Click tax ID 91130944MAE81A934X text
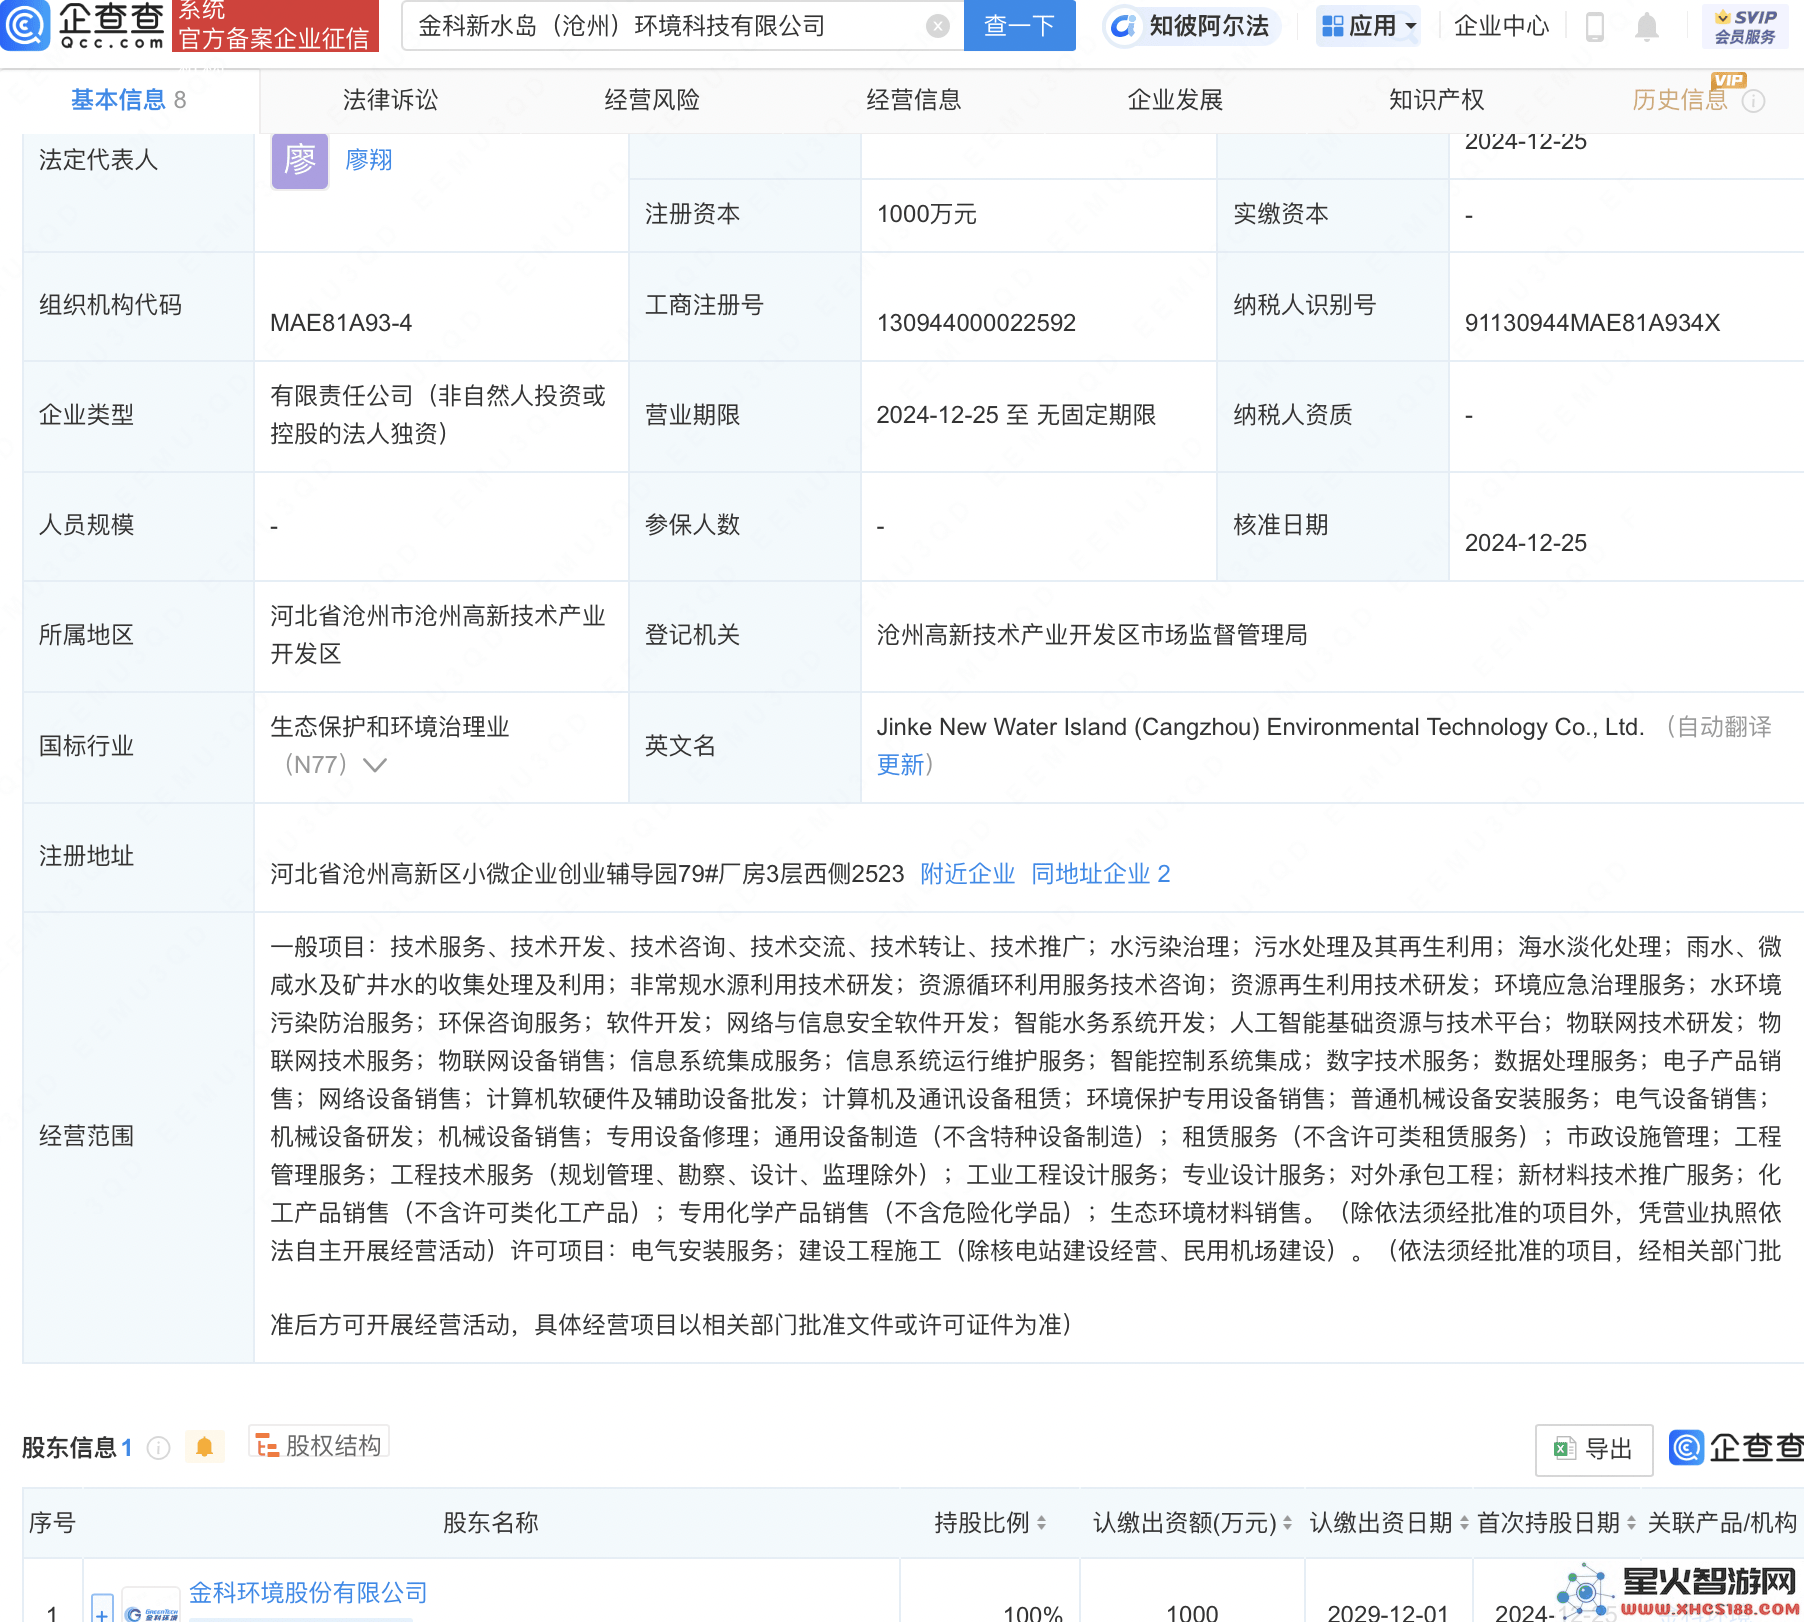The height and width of the screenshot is (1622, 1804). [x=1592, y=323]
